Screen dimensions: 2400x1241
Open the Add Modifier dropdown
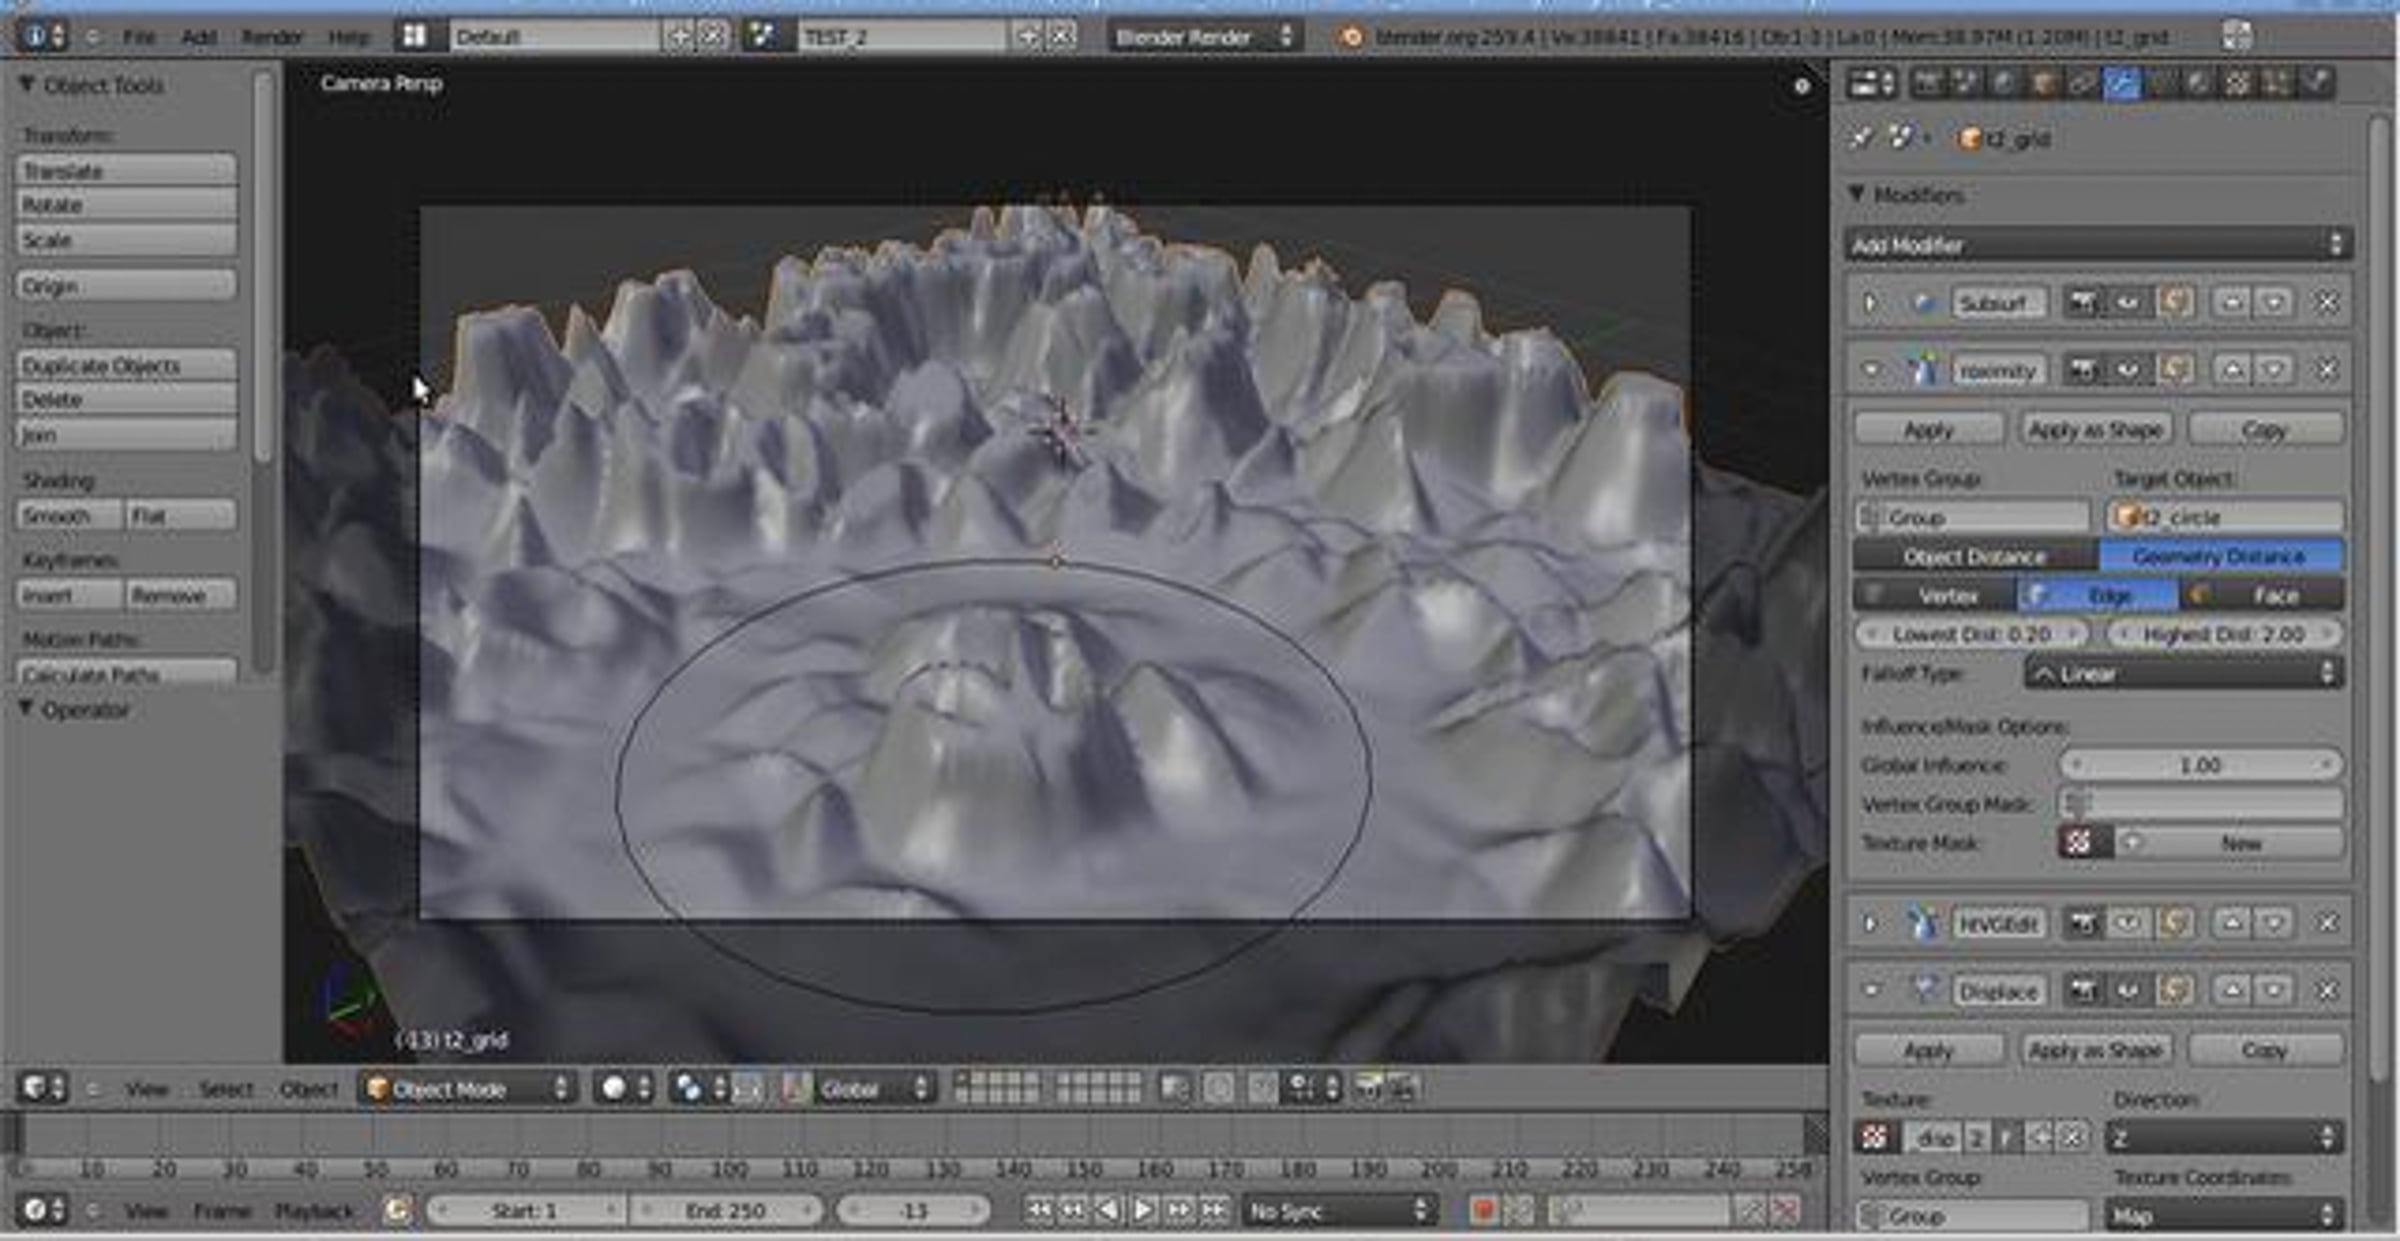tap(2096, 245)
